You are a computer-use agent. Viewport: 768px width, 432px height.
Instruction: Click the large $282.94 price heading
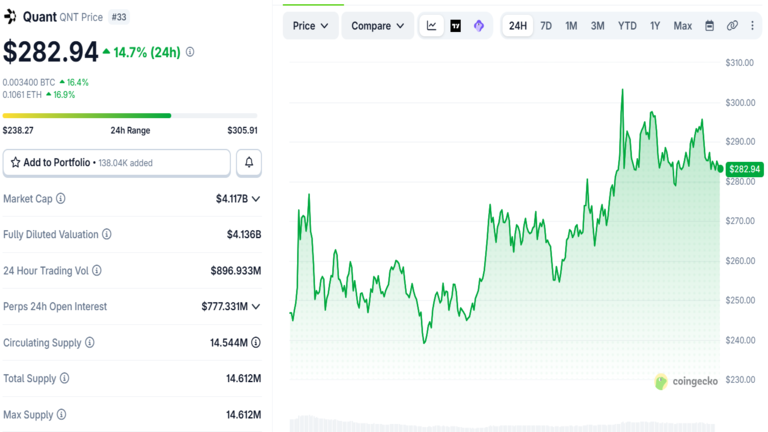(x=50, y=52)
